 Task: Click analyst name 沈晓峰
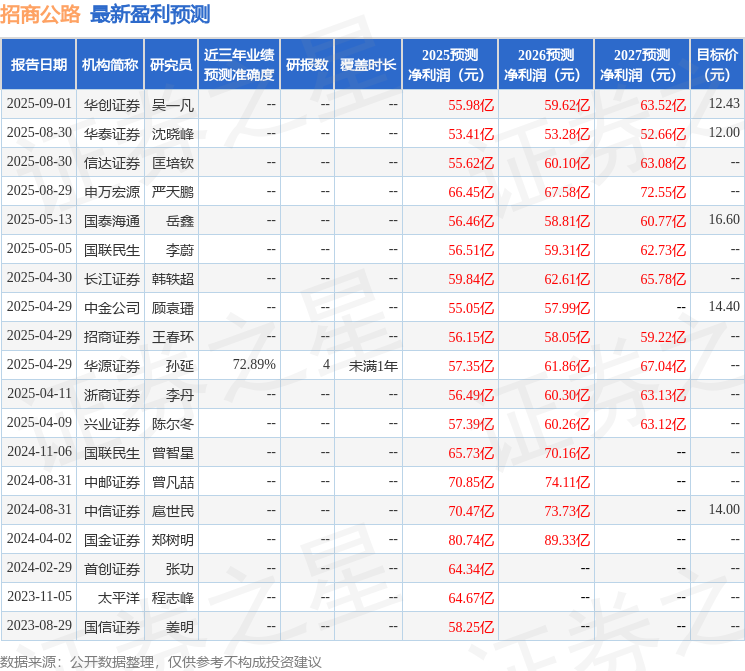172,134
